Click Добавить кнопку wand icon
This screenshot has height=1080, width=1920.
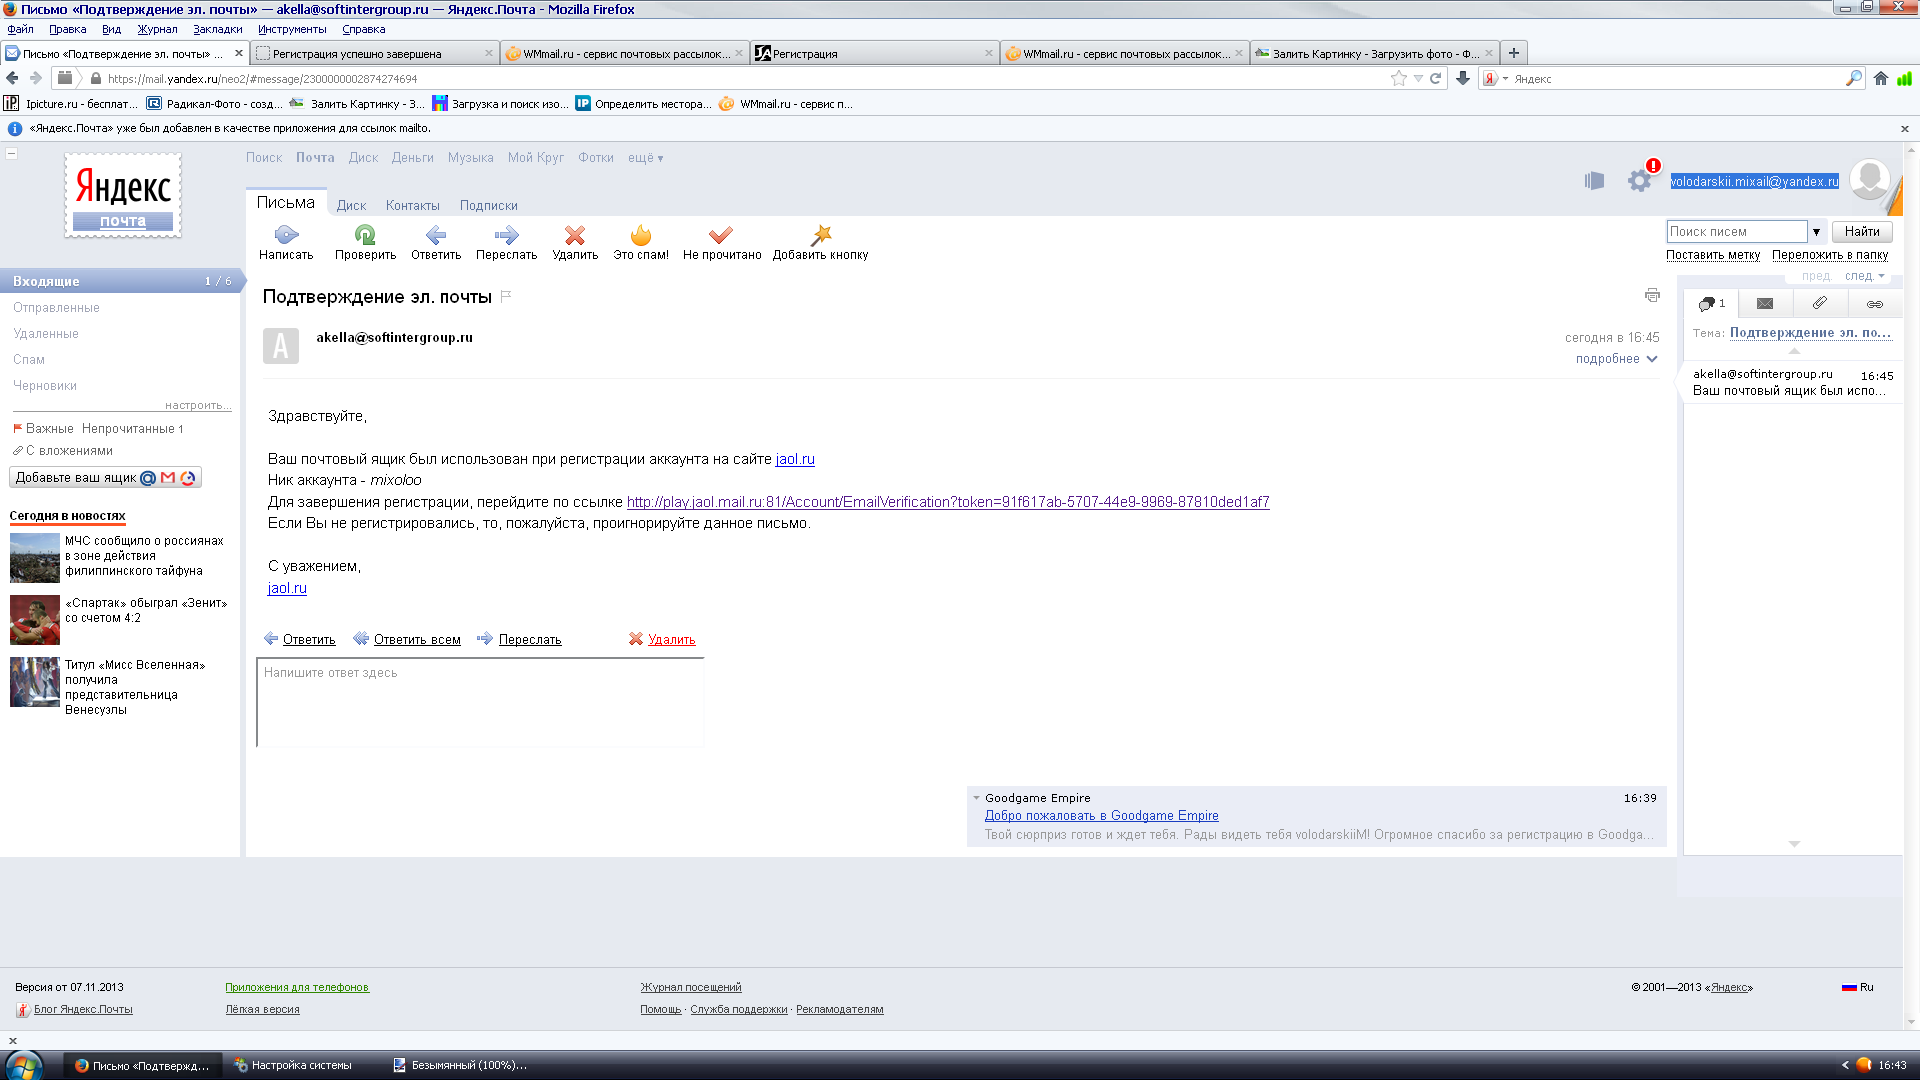pos(821,235)
